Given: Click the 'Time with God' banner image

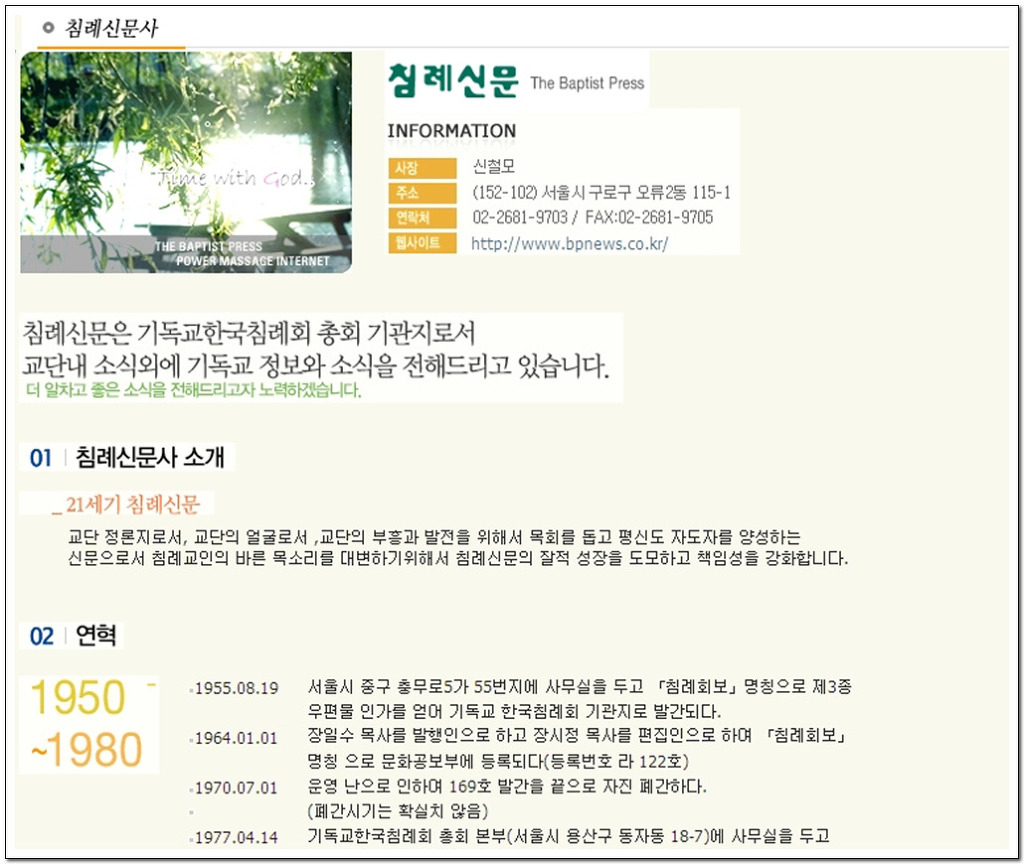Looking at the screenshot, I should pyautogui.click(x=186, y=162).
